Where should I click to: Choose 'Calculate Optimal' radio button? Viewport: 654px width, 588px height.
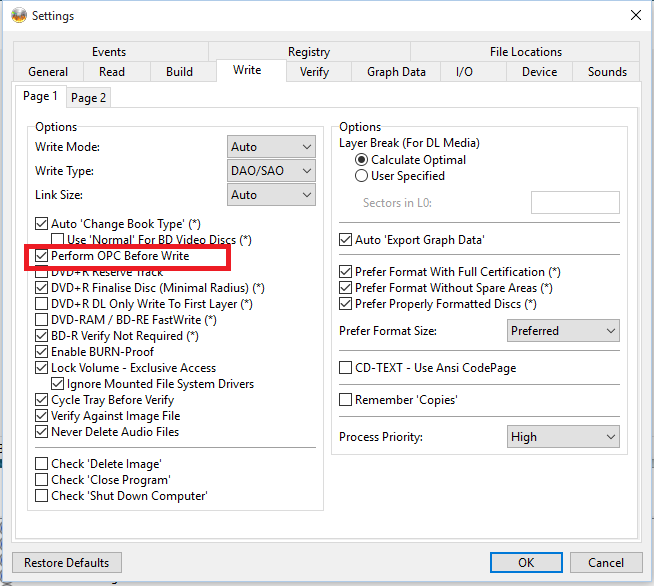click(362, 160)
